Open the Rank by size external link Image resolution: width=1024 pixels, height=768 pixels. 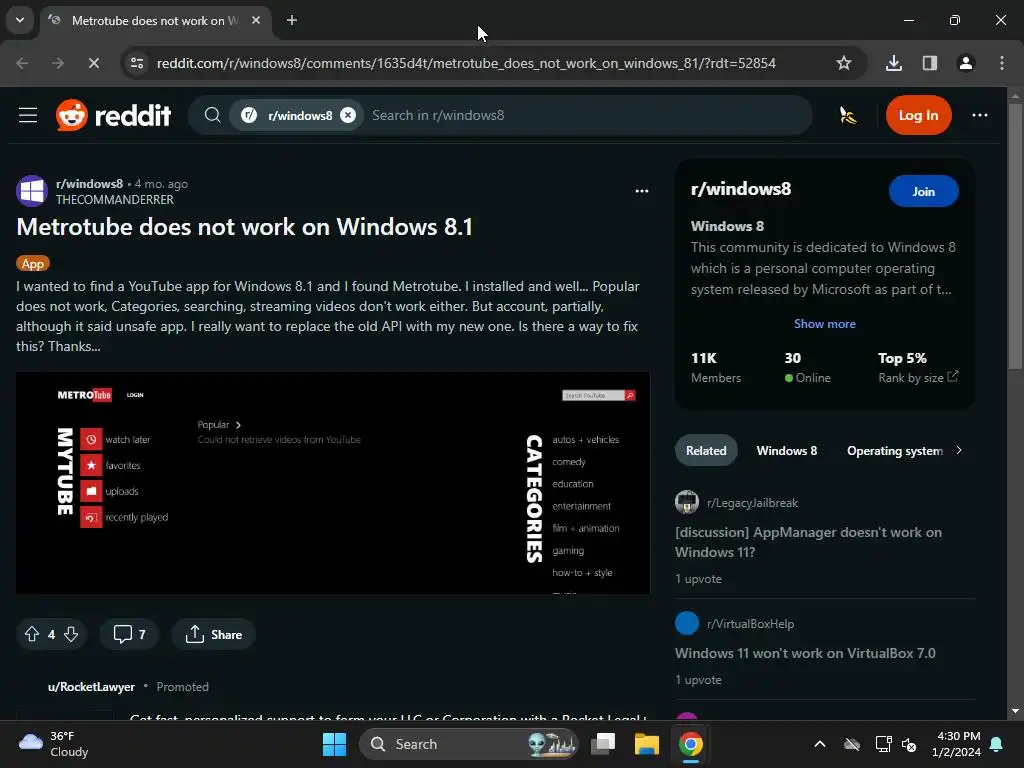pyautogui.click(x=918, y=377)
